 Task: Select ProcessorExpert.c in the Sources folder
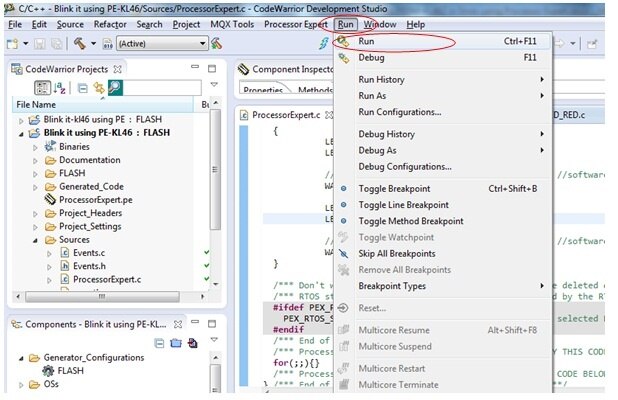107,280
